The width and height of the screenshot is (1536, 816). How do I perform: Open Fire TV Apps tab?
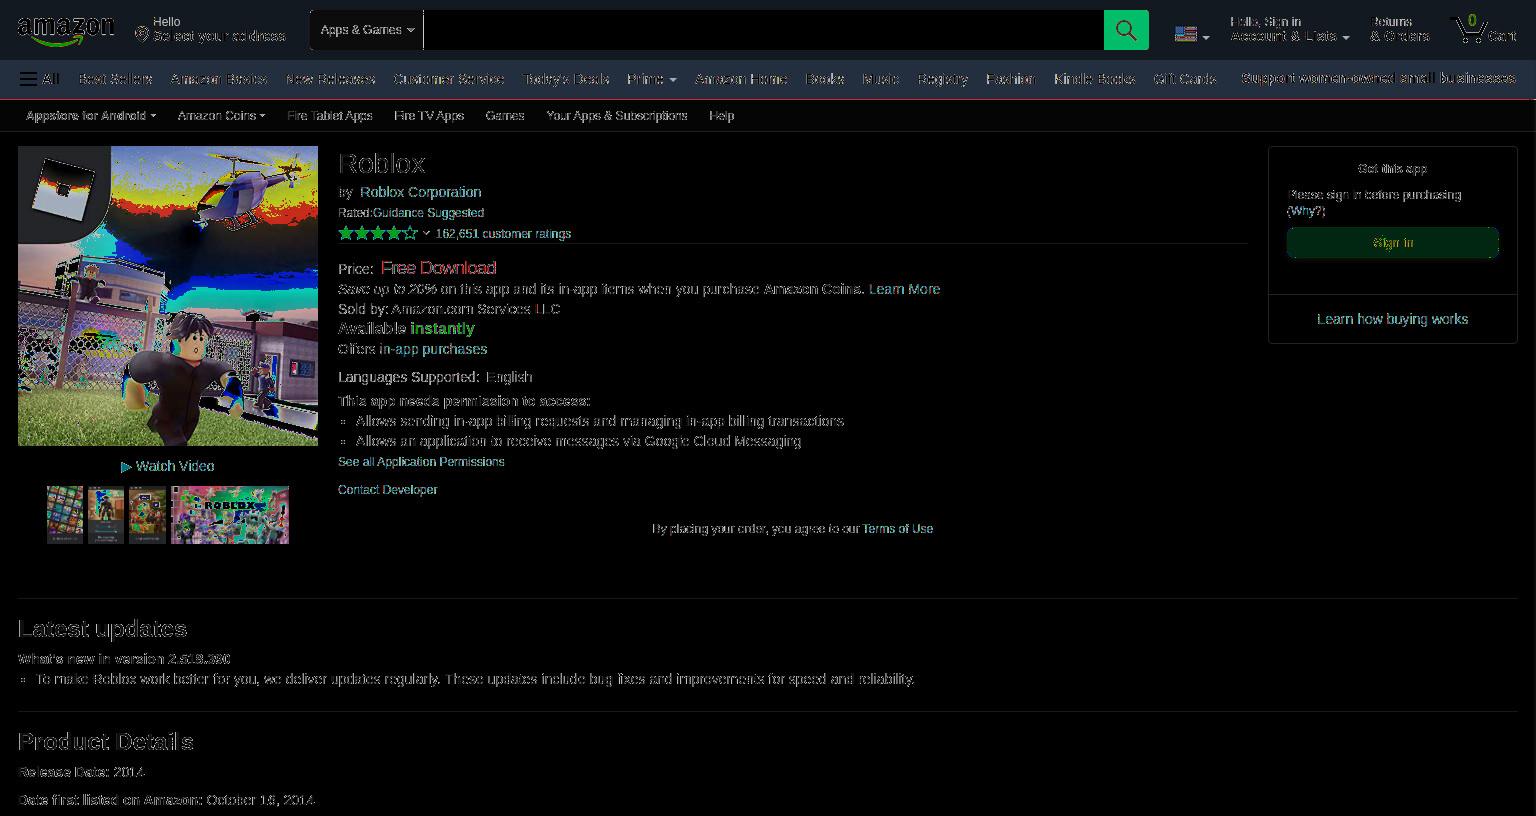(429, 116)
